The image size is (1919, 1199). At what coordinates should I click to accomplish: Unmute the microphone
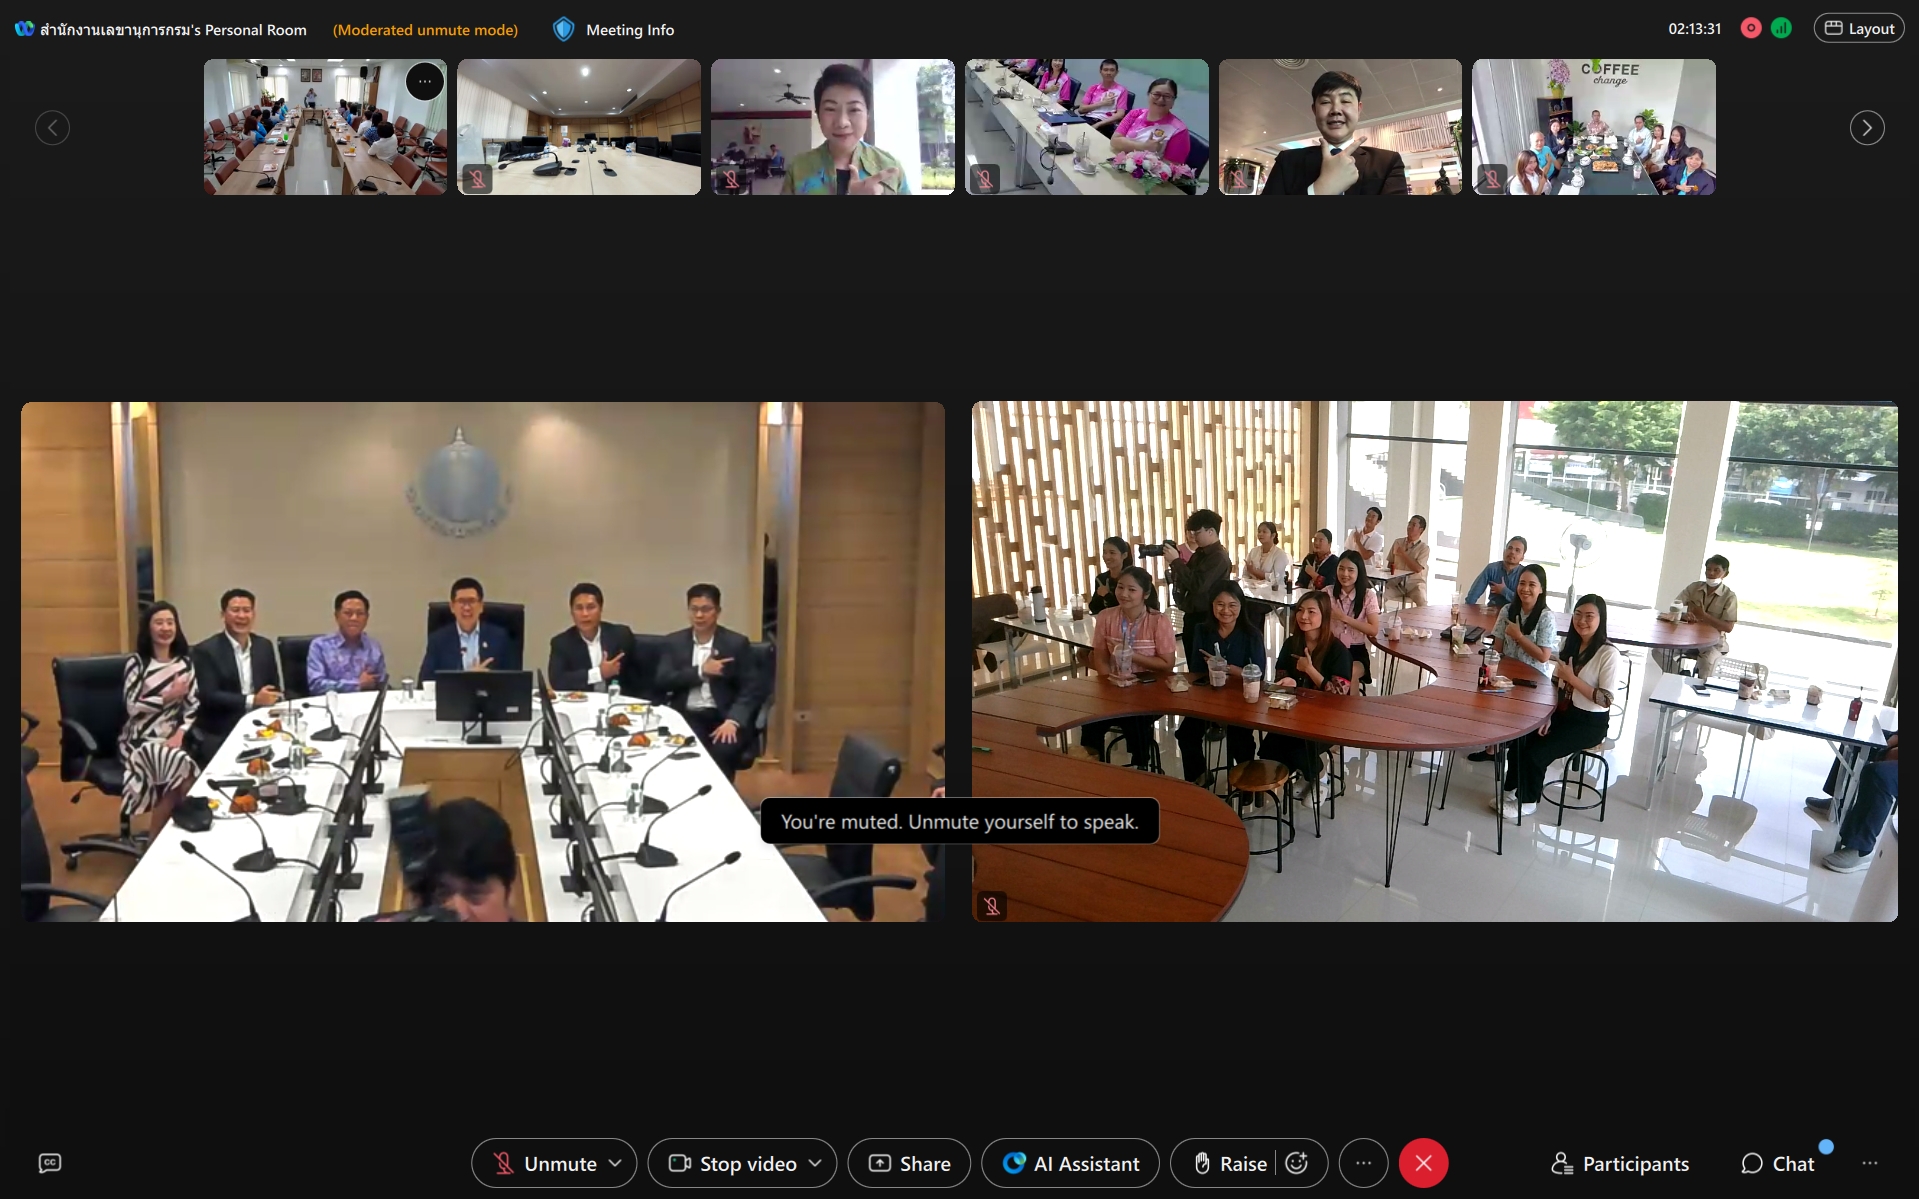[546, 1163]
